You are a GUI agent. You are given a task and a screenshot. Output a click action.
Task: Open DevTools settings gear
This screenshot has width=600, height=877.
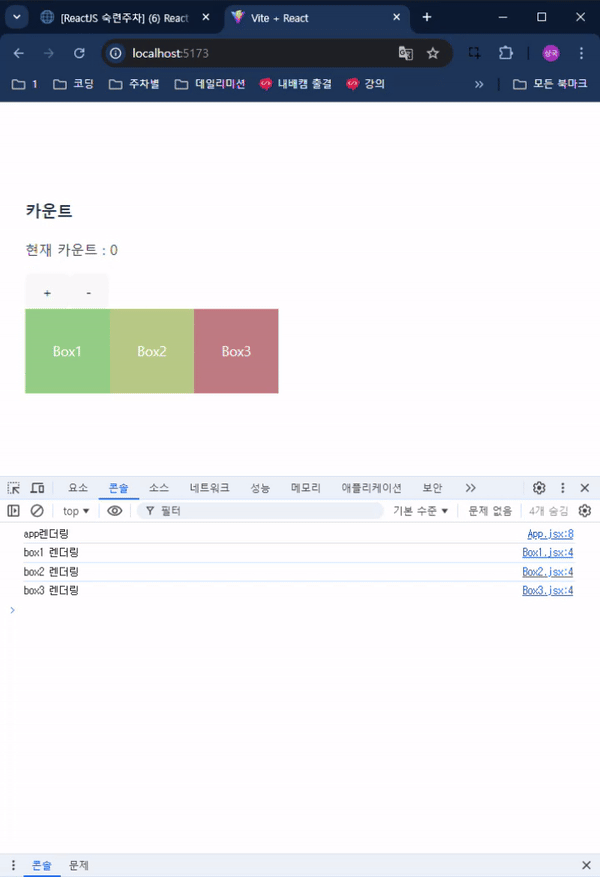tap(539, 488)
